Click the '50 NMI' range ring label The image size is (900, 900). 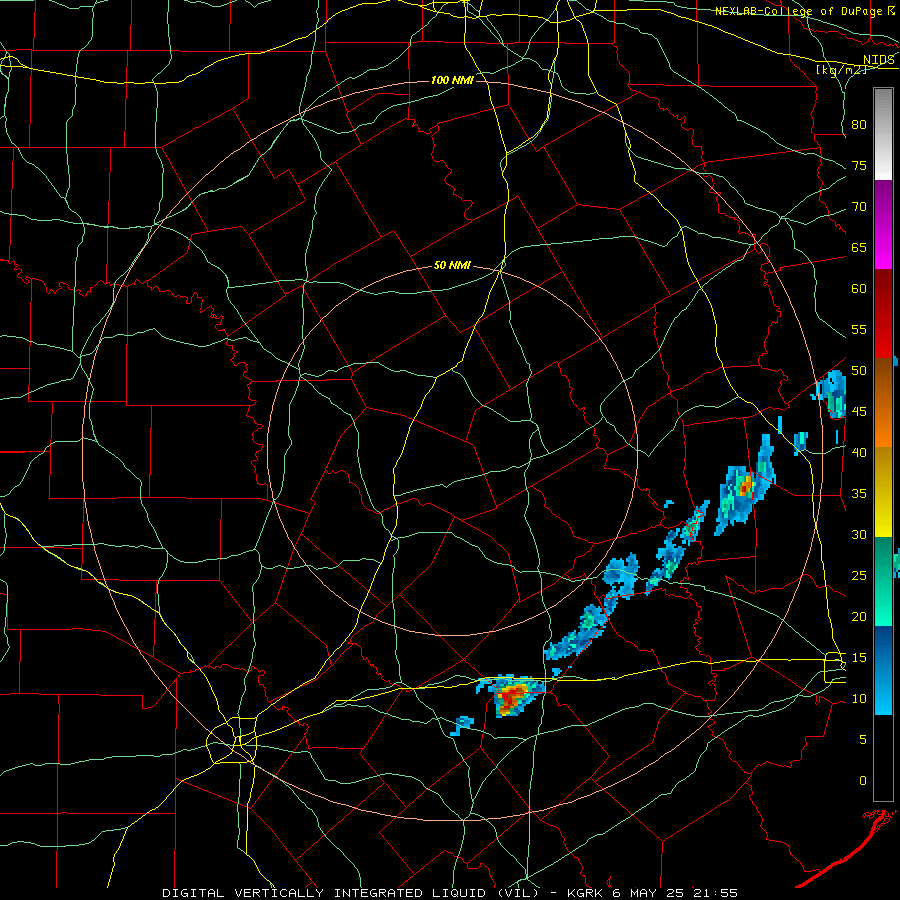(452, 265)
